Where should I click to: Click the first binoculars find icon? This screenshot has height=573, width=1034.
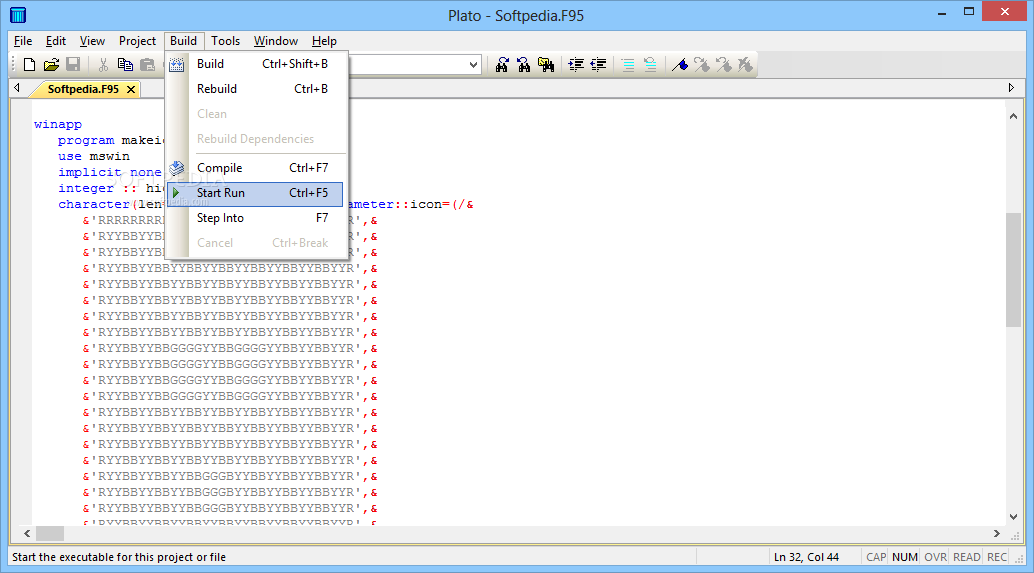click(502, 65)
